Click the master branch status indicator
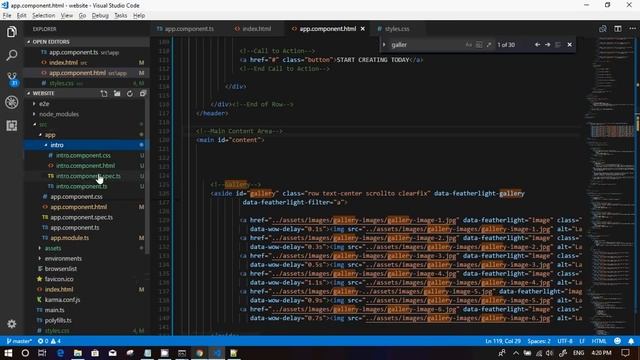The height and width of the screenshot is (360, 640). (19, 341)
